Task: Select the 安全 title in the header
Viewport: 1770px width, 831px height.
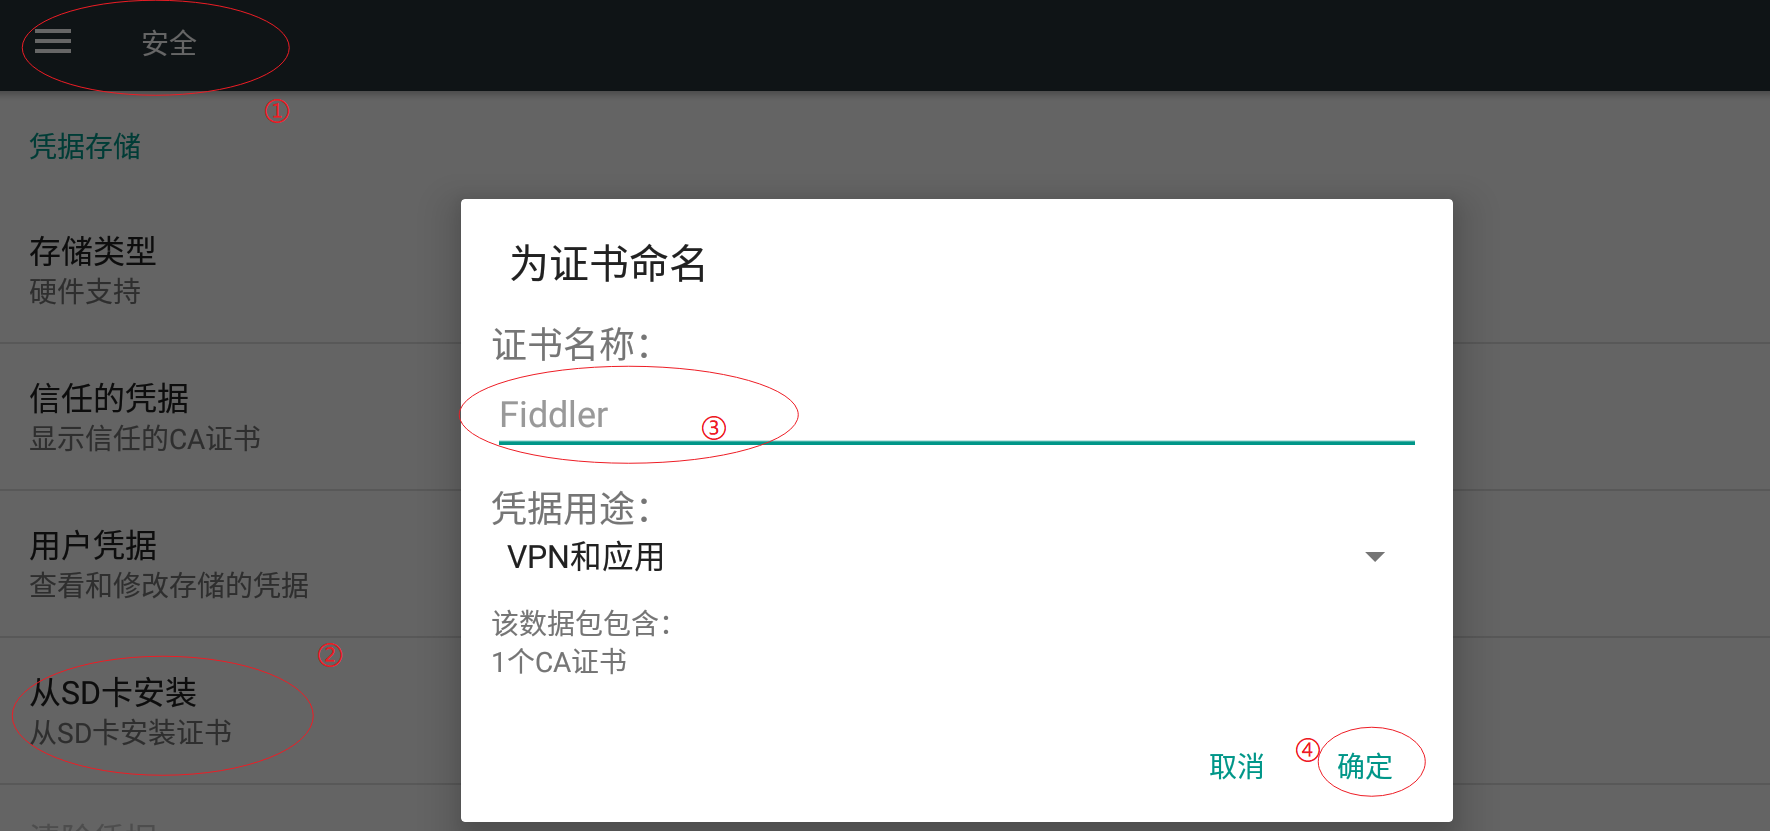Action: point(169,43)
